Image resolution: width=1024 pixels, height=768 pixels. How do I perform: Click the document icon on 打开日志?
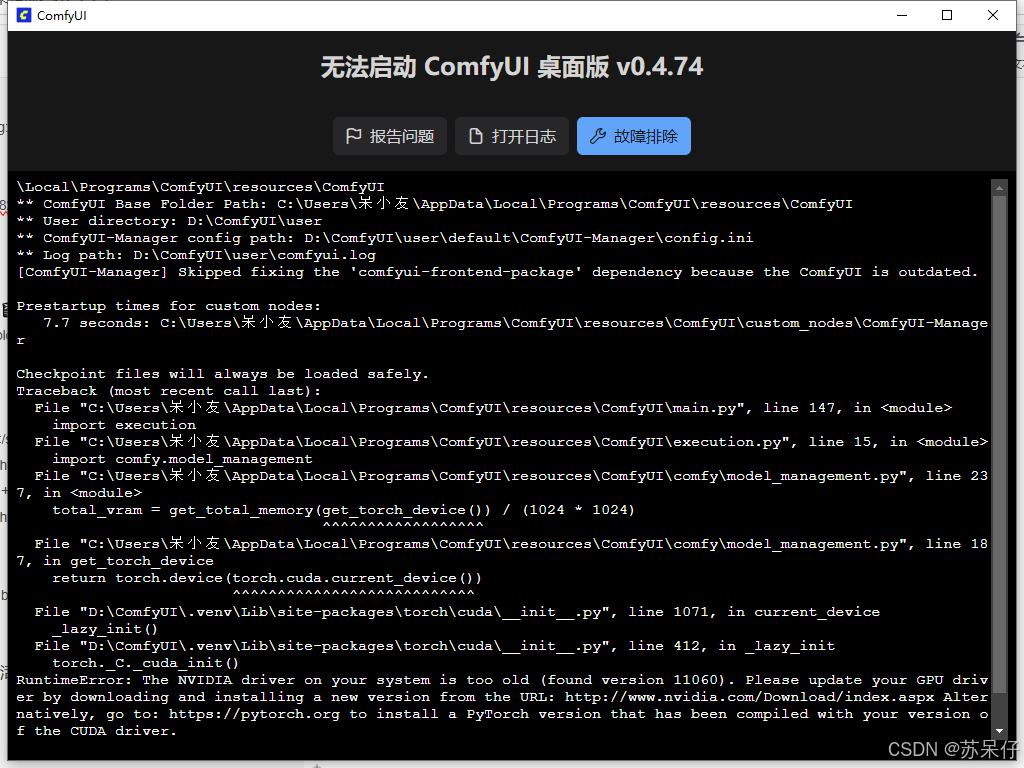coord(475,136)
